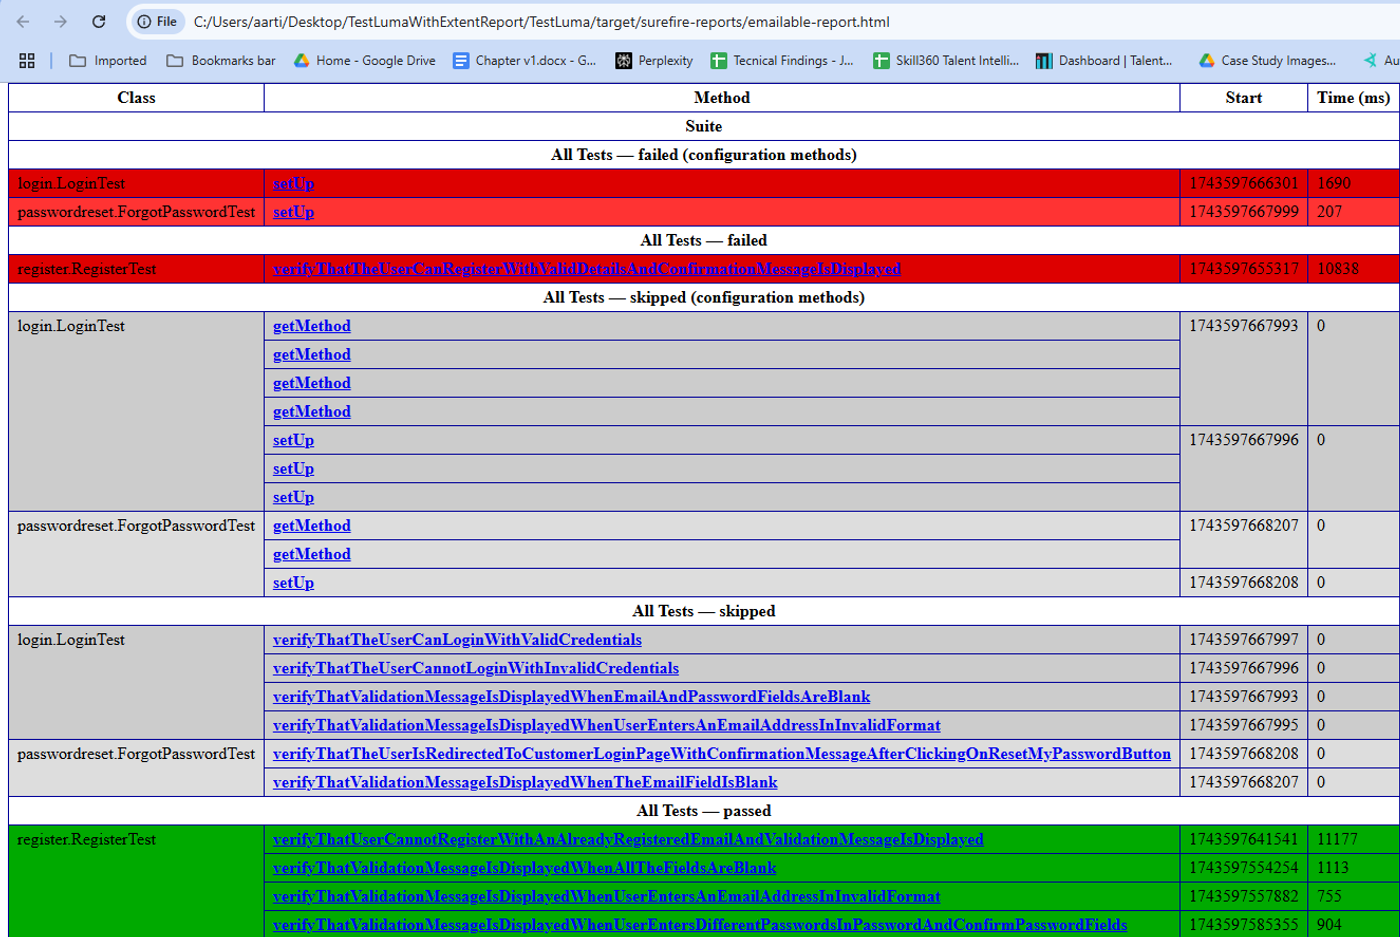Click the browser forward arrow

[x=60, y=21]
